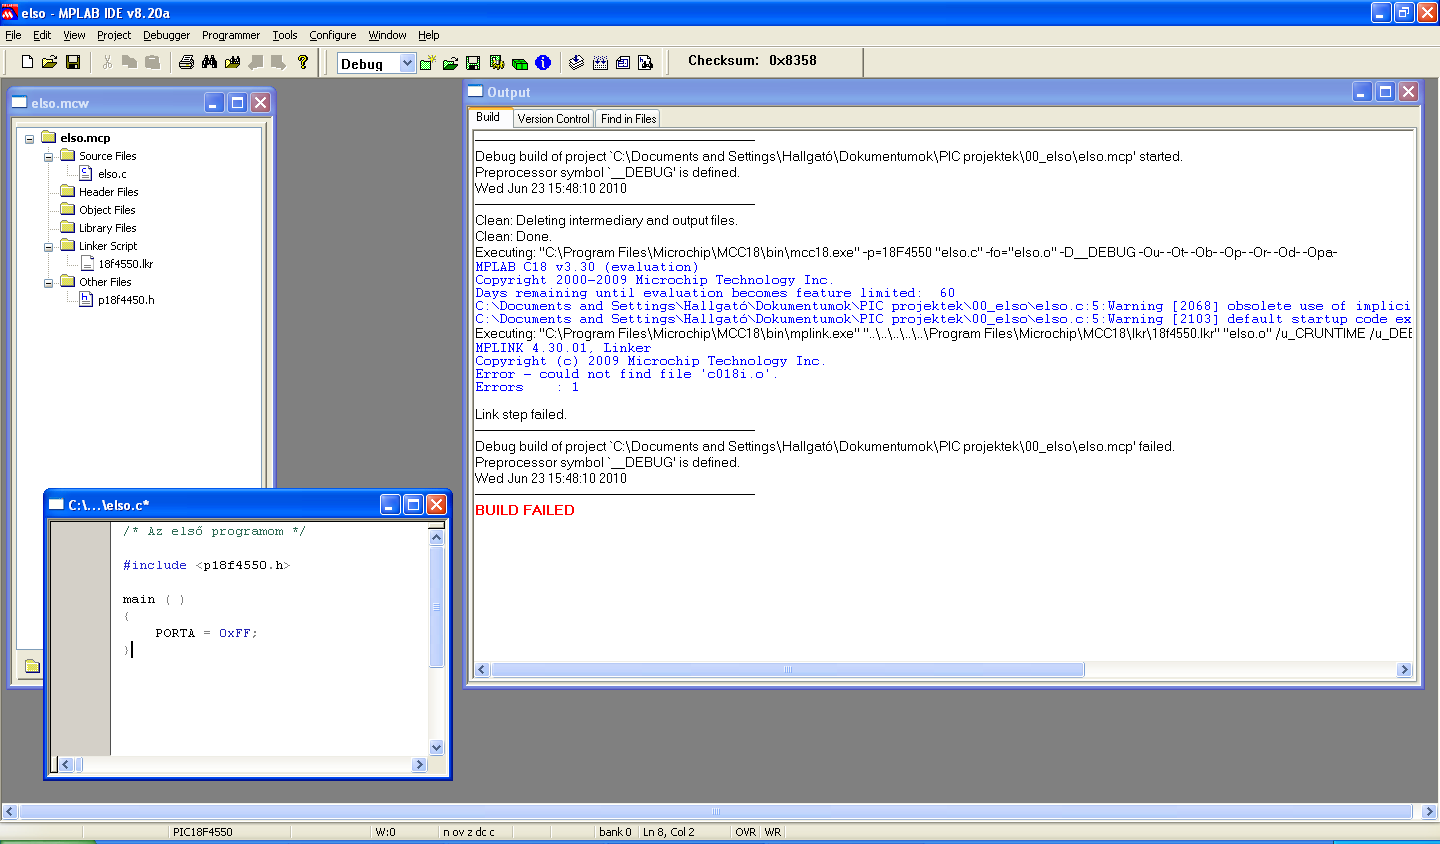
Task: Select the elso.c file in the tree
Action: click(112, 174)
